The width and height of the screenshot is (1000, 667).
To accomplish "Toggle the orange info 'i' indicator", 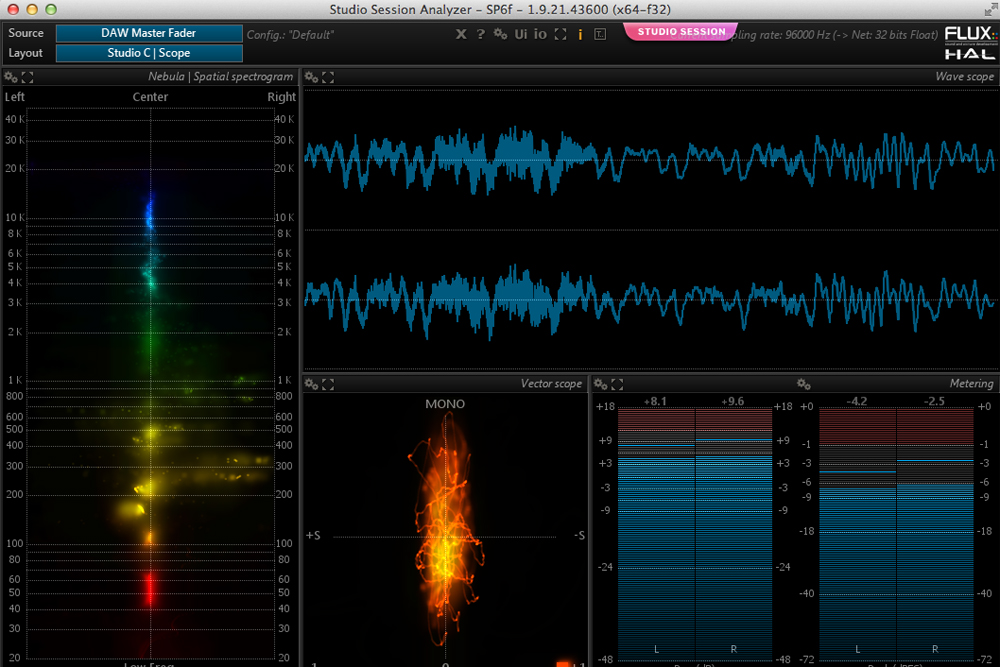I will (580, 34).
